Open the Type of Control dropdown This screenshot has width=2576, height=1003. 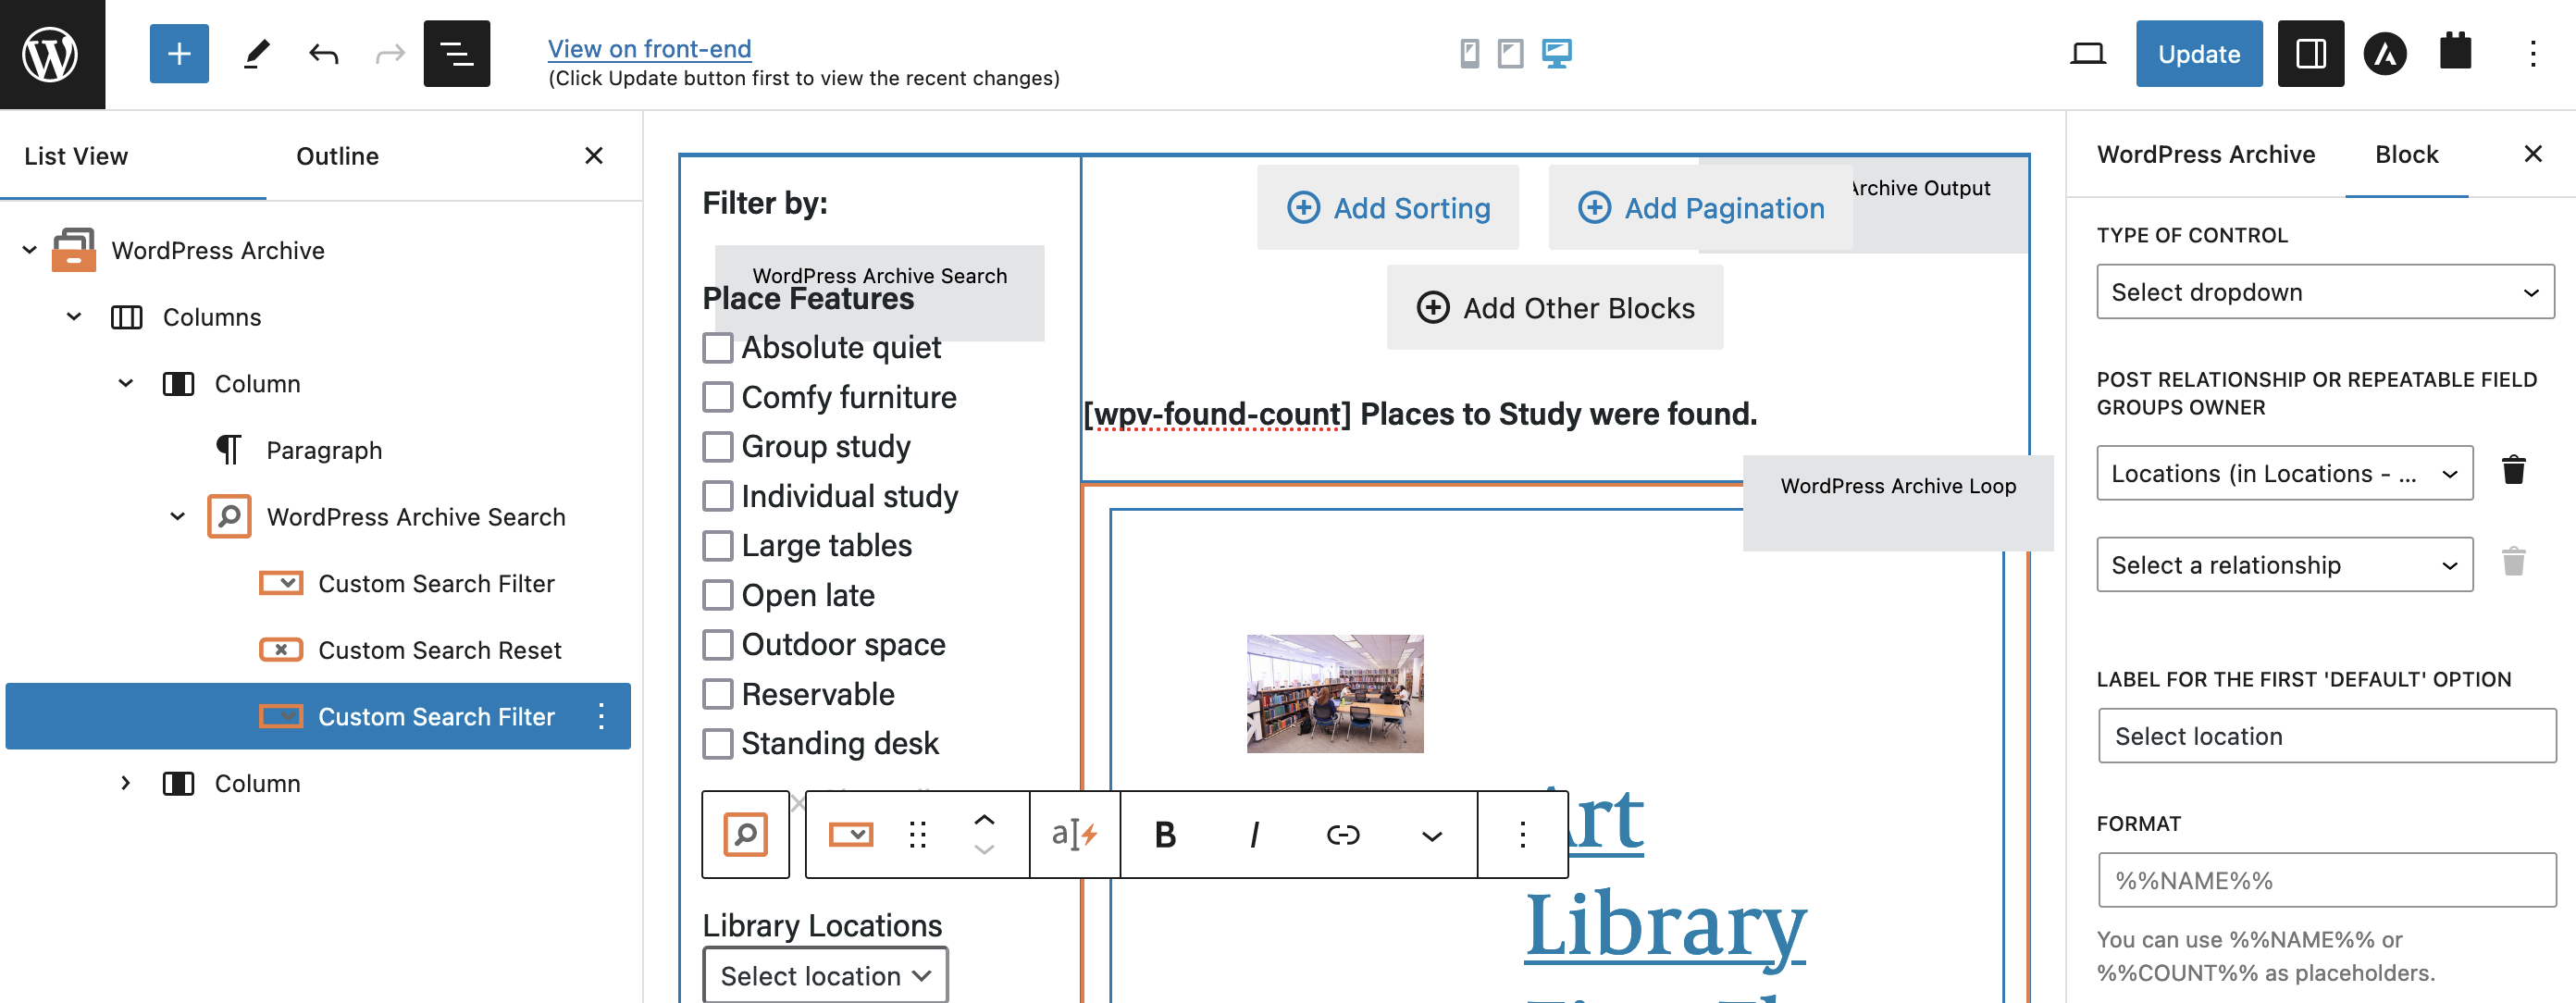tap(2325, 292)
